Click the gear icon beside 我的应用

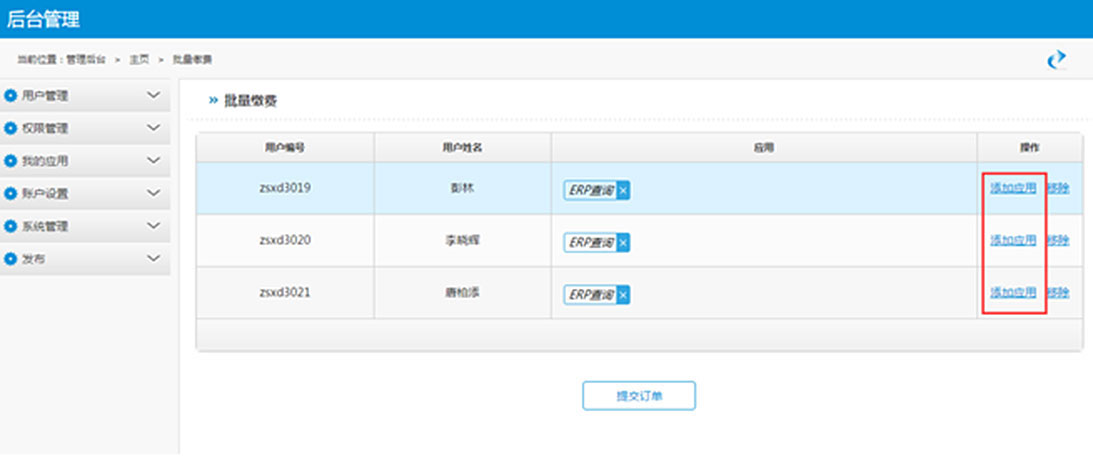[x=11, y=161]
